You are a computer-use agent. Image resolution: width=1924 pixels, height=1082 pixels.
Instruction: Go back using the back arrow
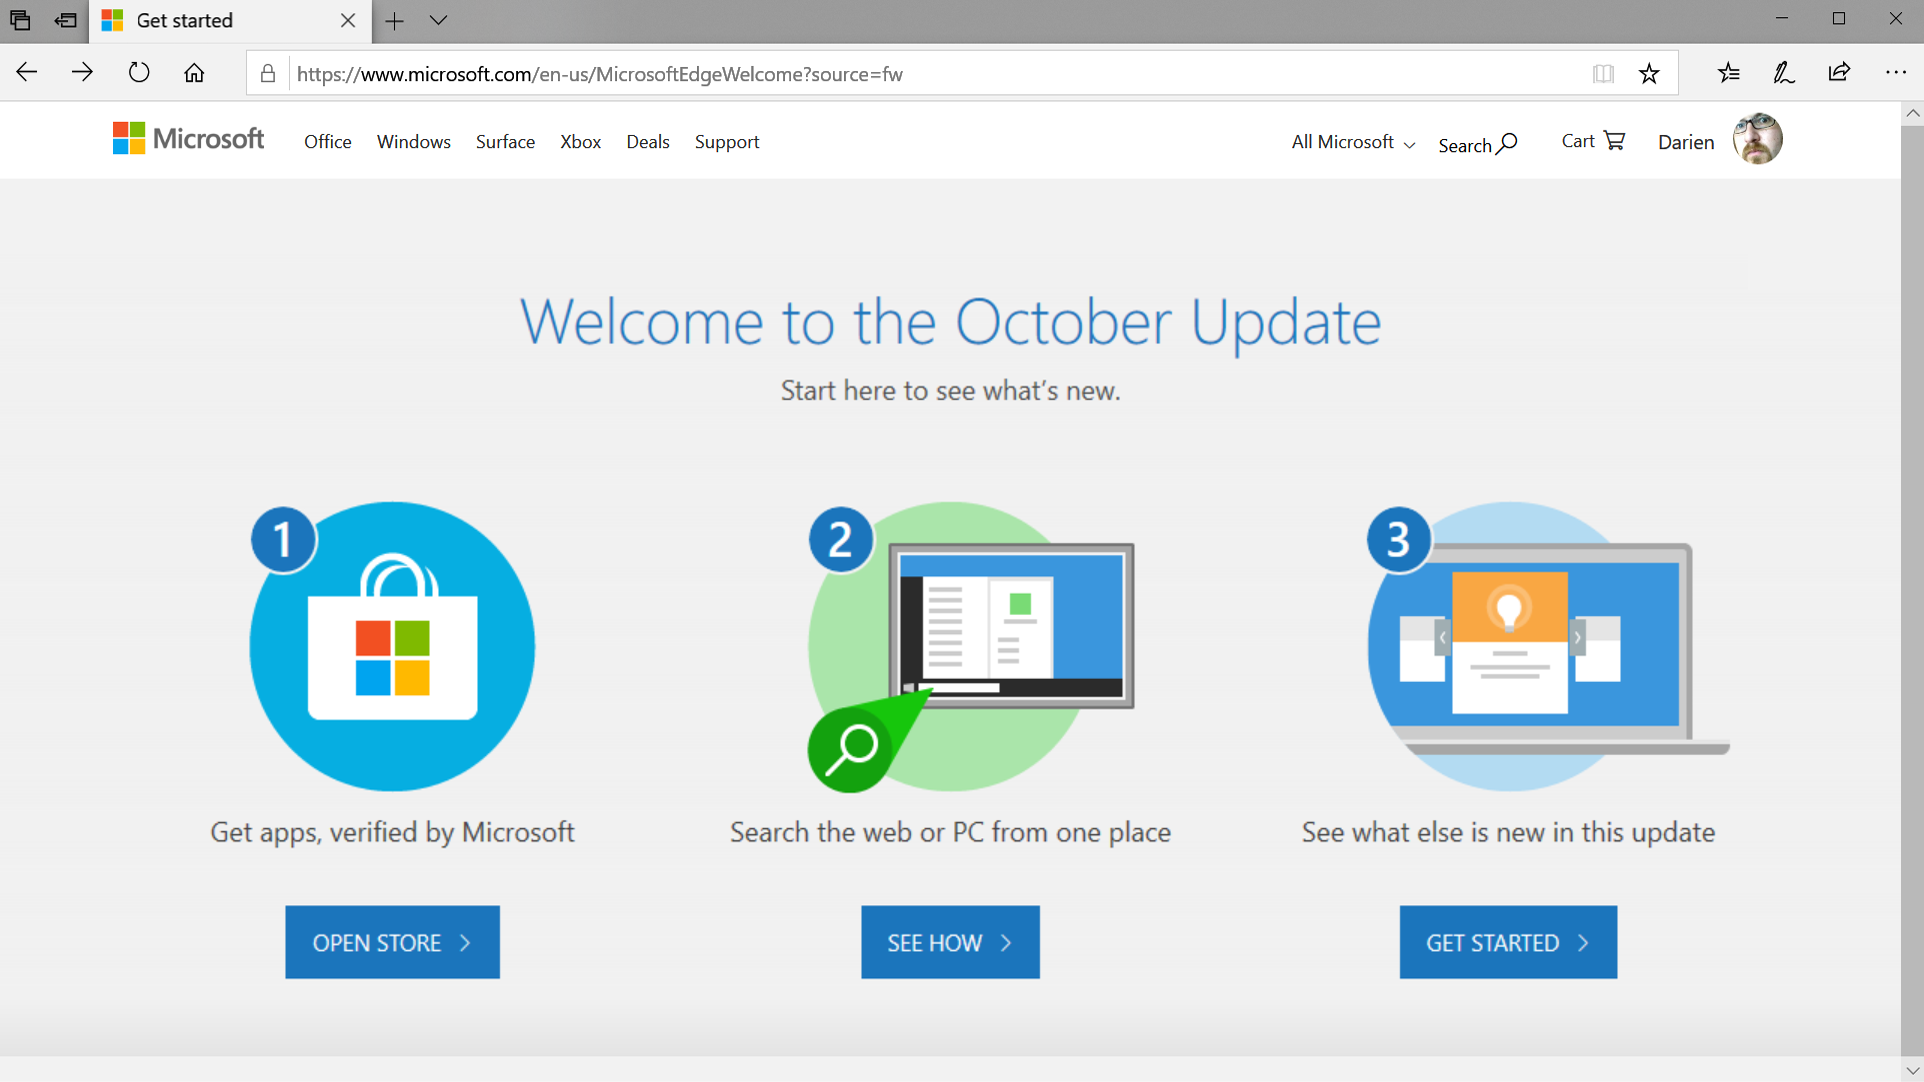27,72
